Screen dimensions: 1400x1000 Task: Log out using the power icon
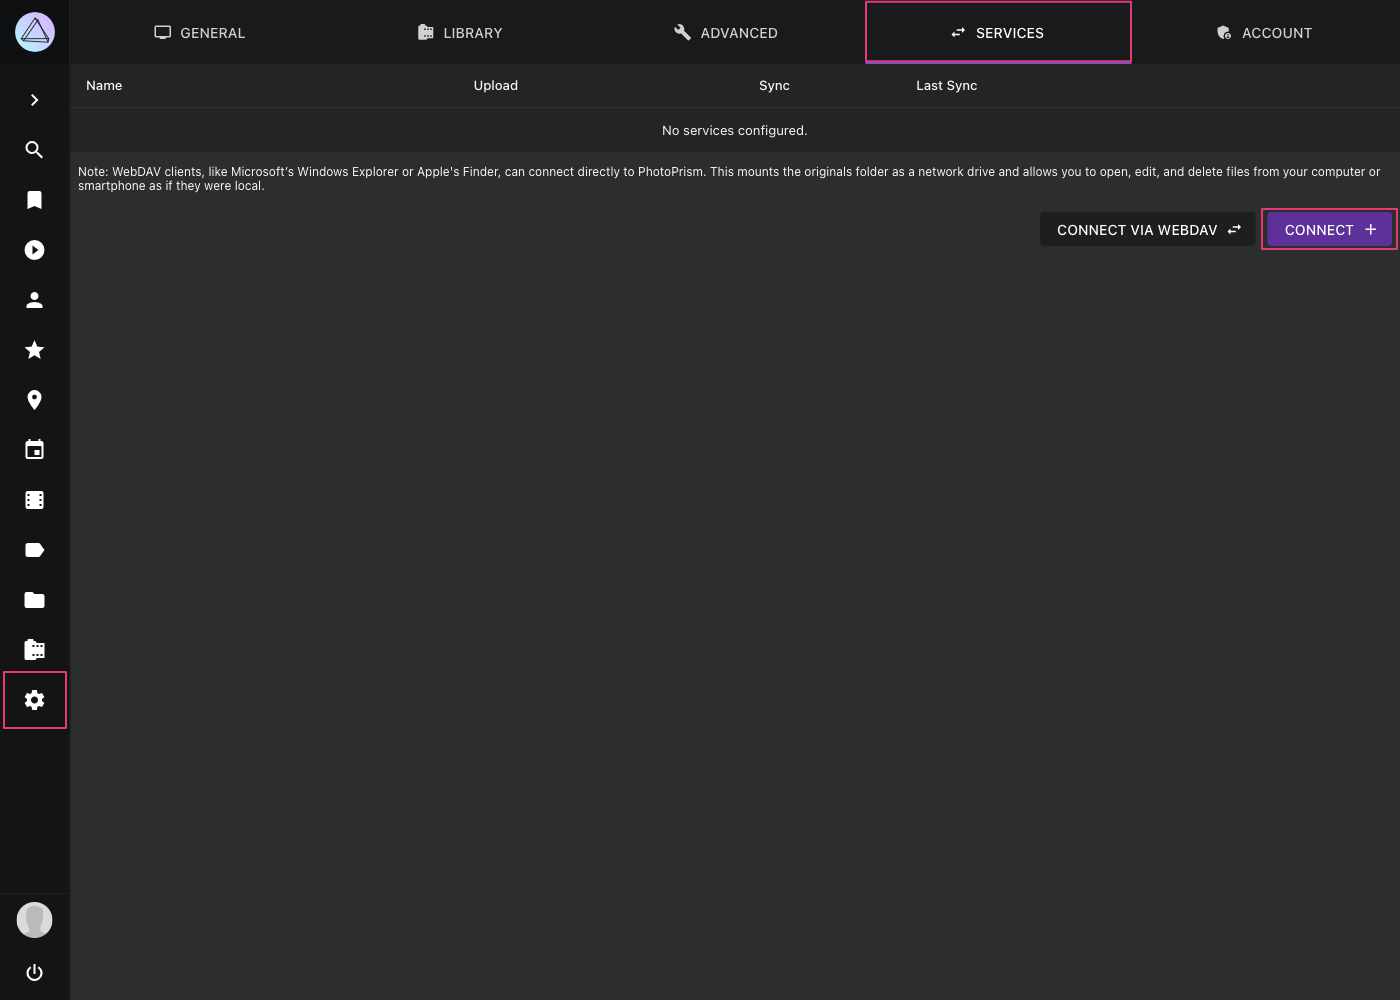click(34, 972)
